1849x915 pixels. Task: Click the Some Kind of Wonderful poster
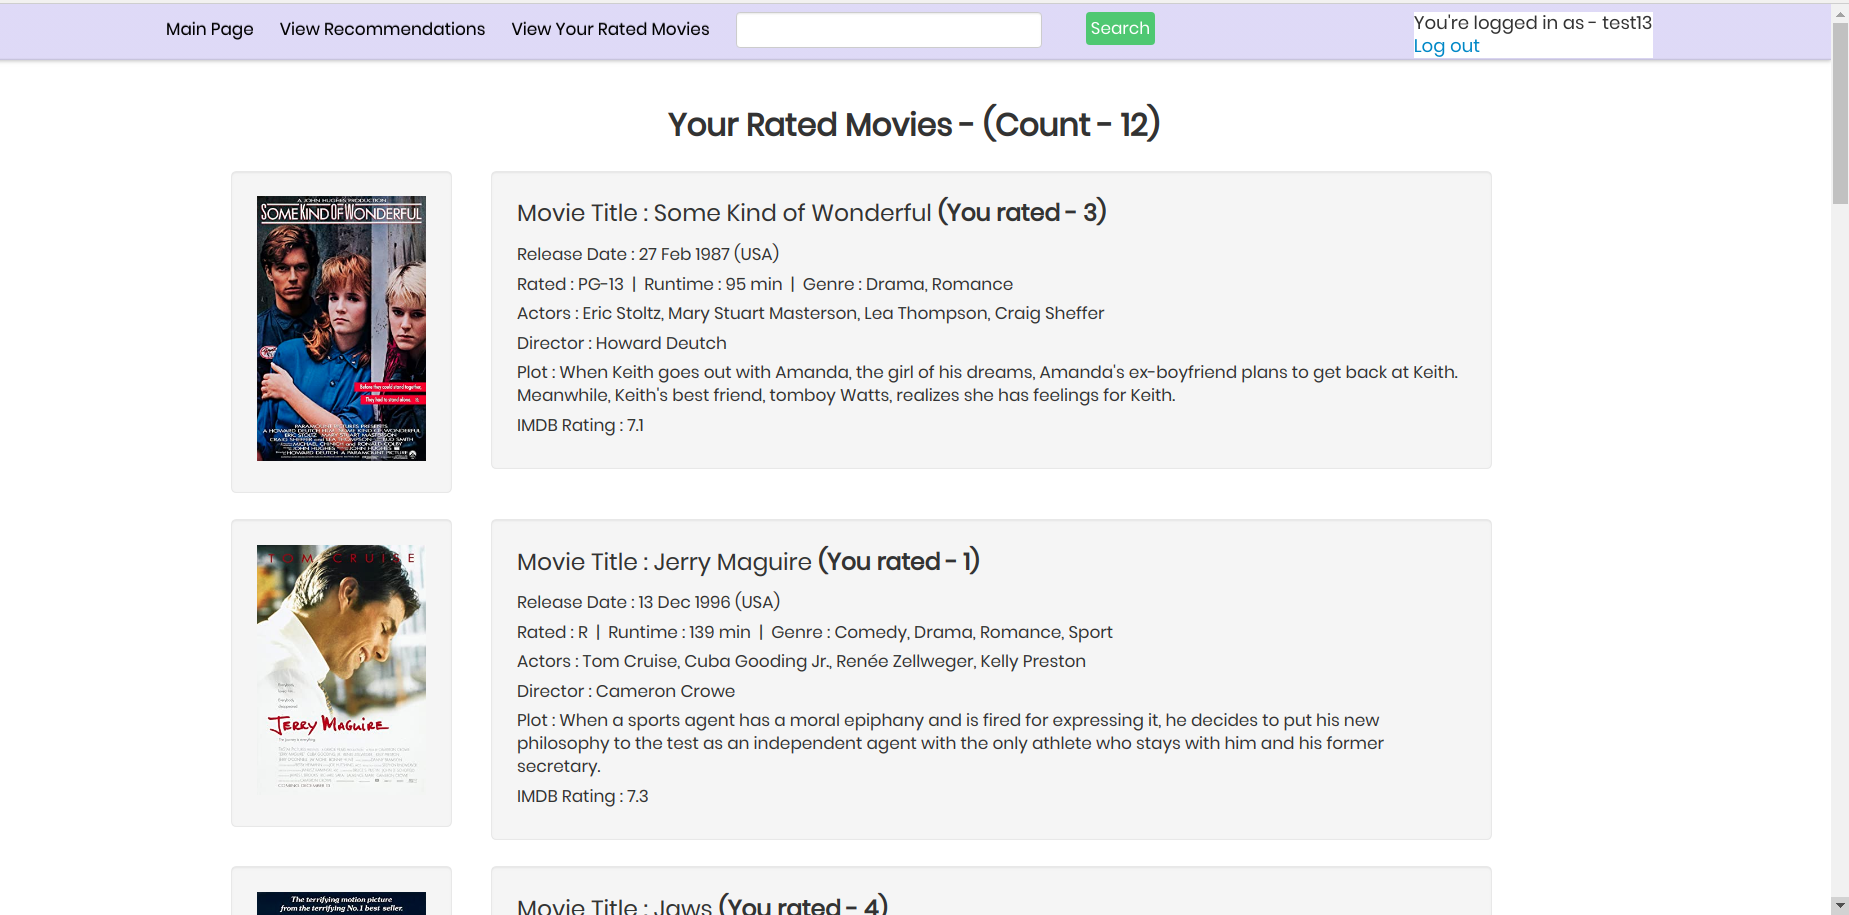[341, 328]
